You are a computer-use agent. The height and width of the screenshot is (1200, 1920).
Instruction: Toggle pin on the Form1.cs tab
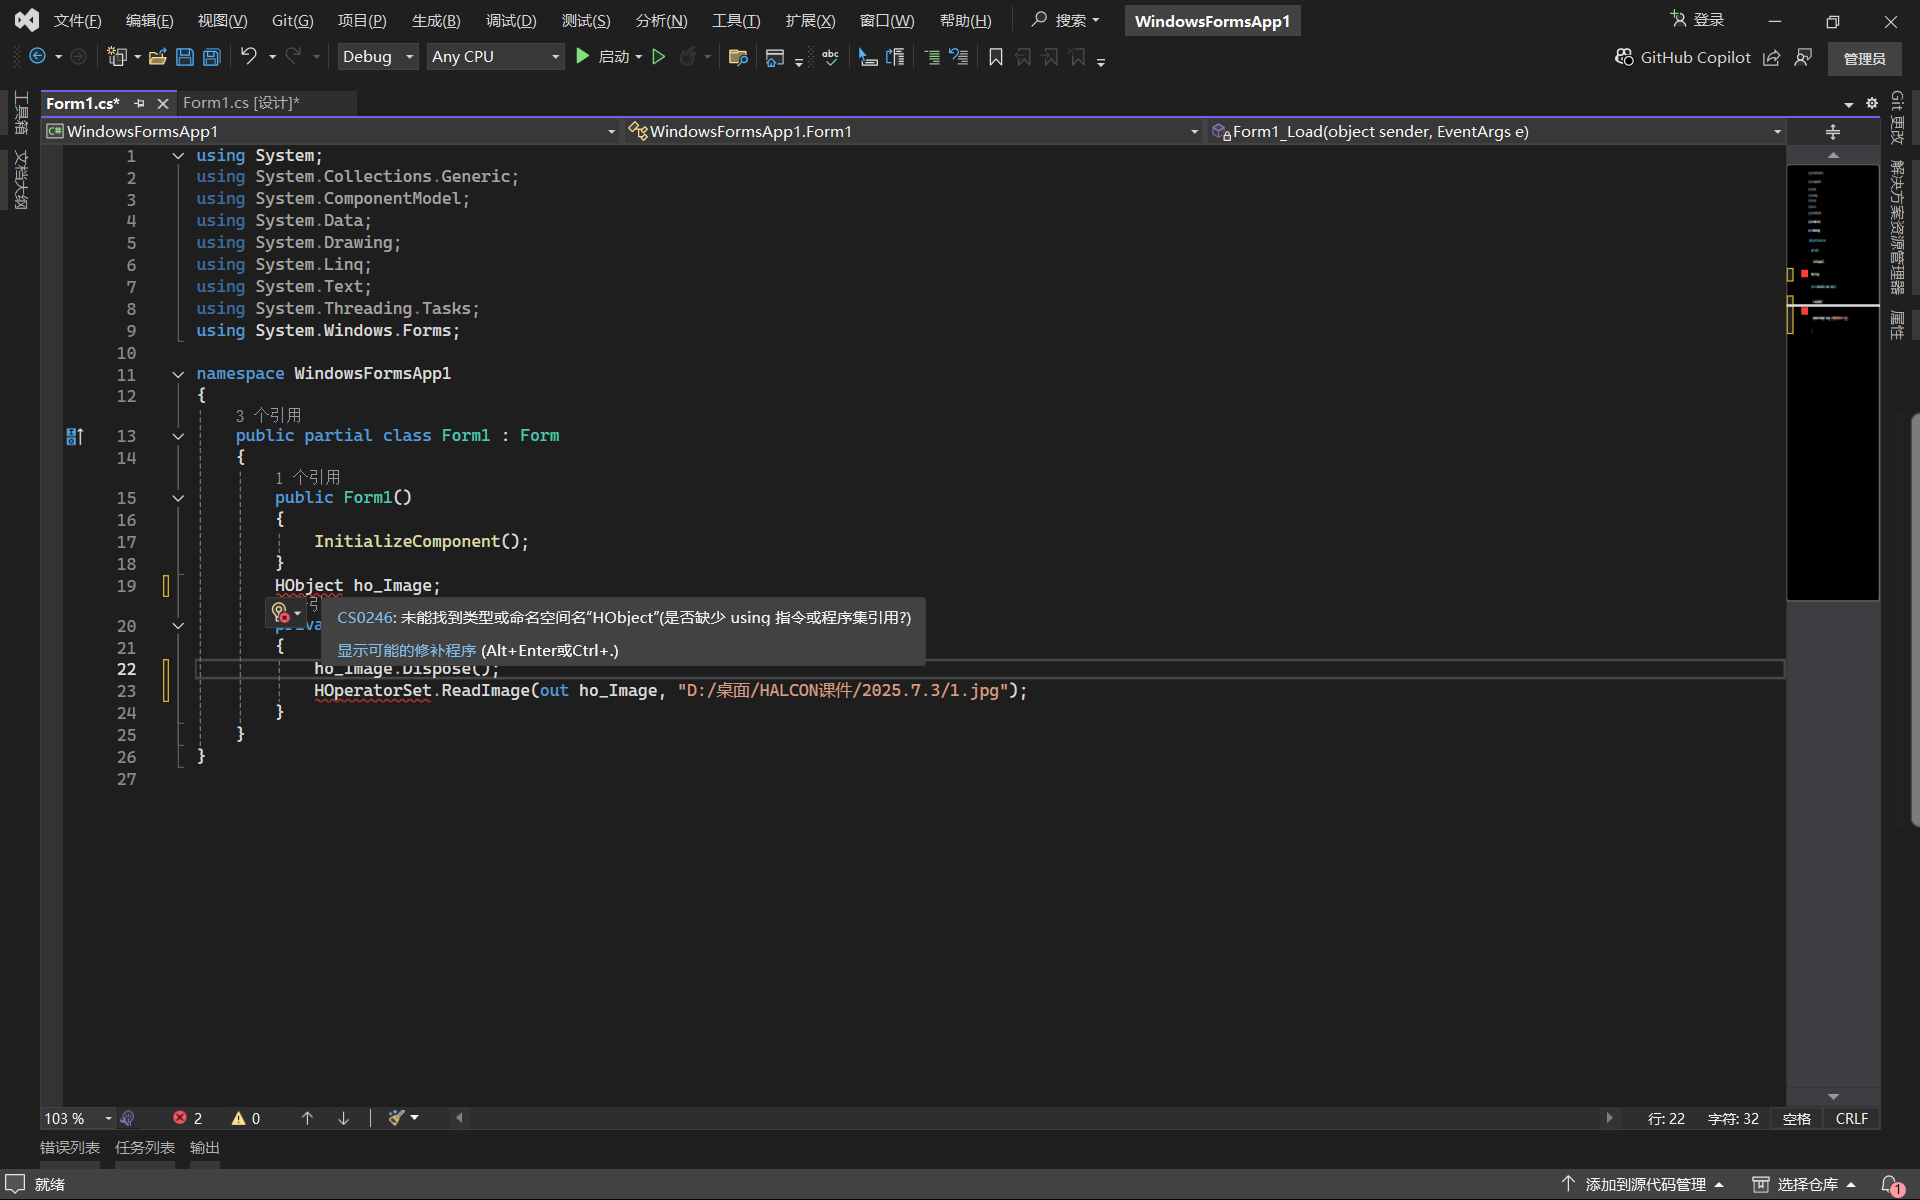(x=139, y=103)
